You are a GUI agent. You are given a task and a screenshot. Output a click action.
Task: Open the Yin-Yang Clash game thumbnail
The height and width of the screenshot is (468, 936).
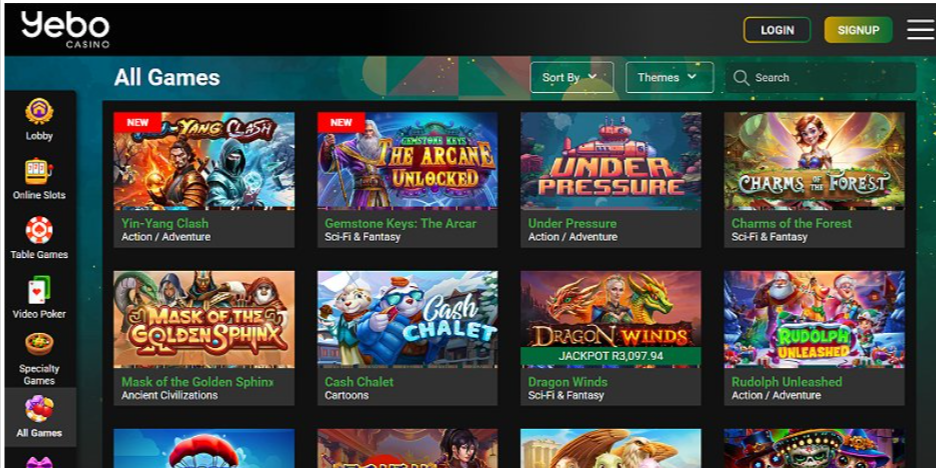204,160
